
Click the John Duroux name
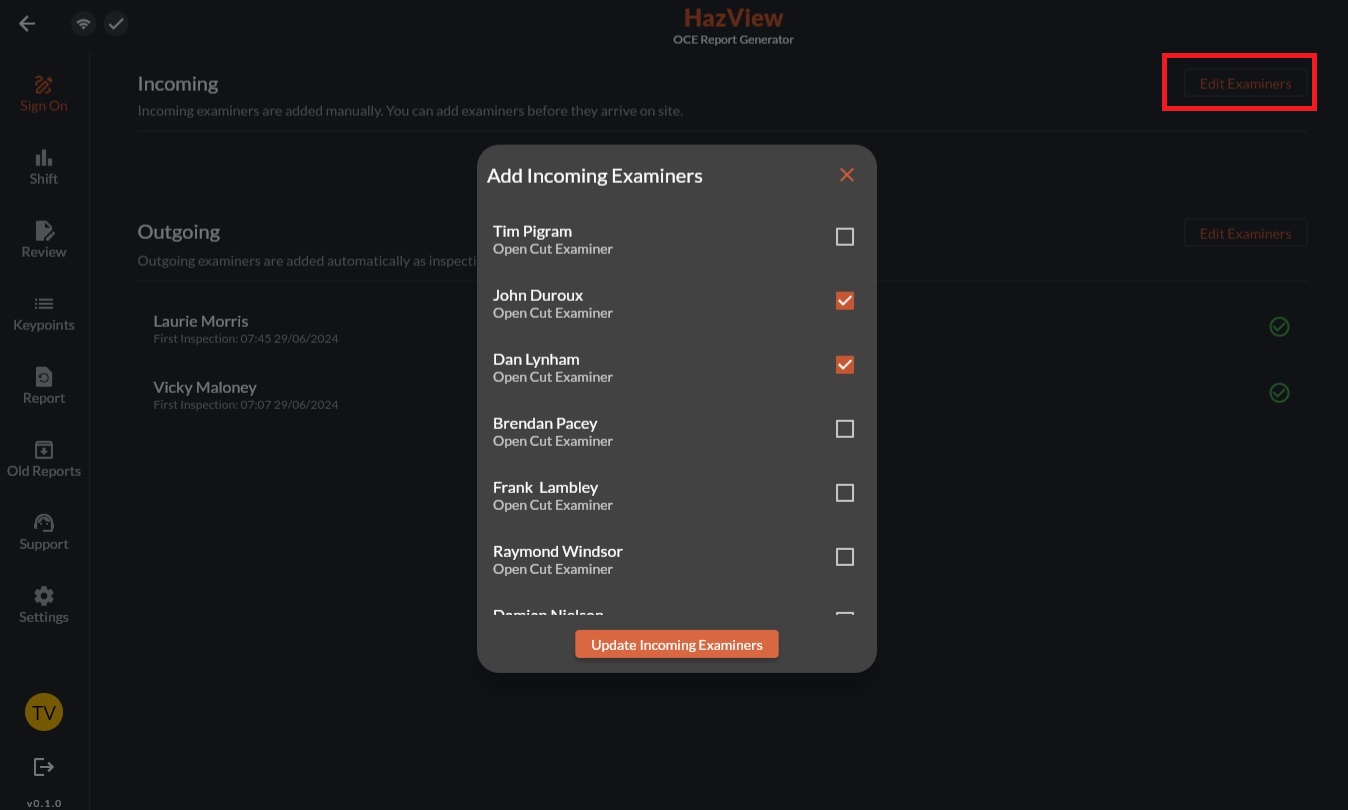click(x=538, y=295)
